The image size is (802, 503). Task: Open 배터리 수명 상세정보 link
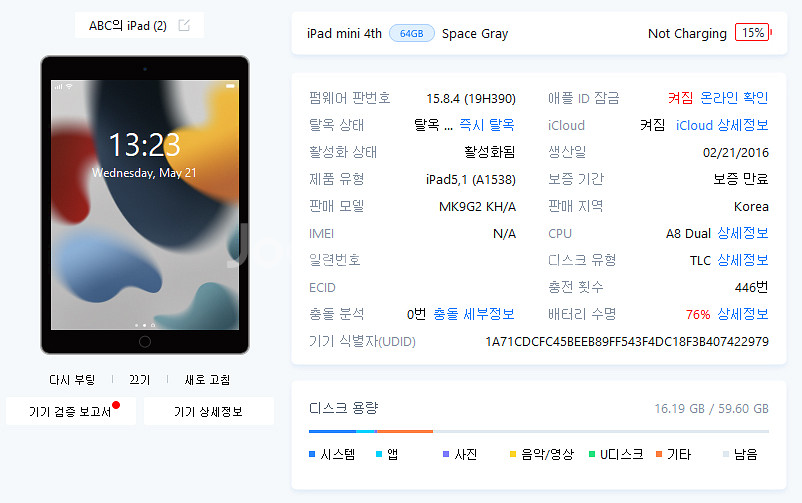click(743, 314)
